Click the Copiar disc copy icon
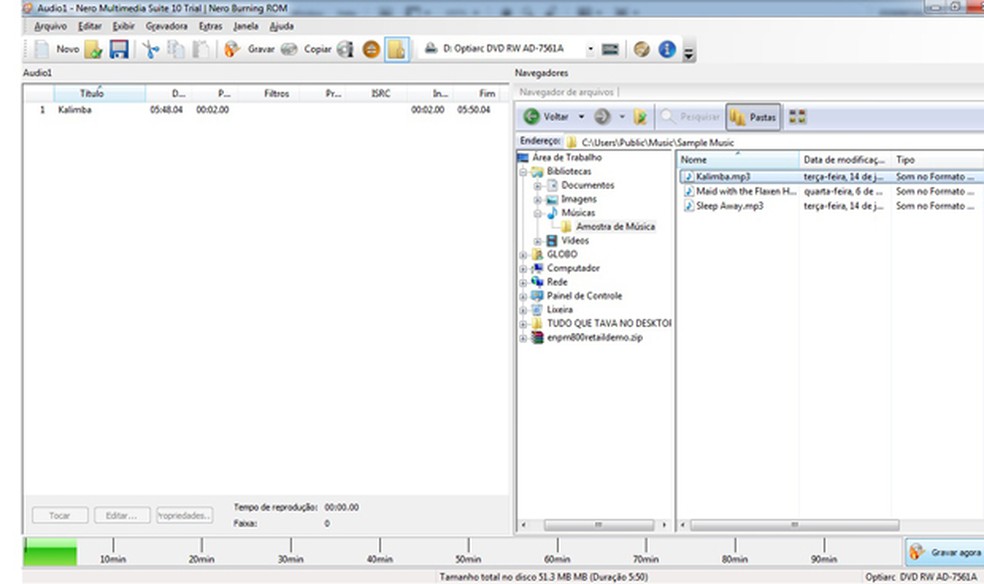This screenshot has height=584, width=984. 289,49
